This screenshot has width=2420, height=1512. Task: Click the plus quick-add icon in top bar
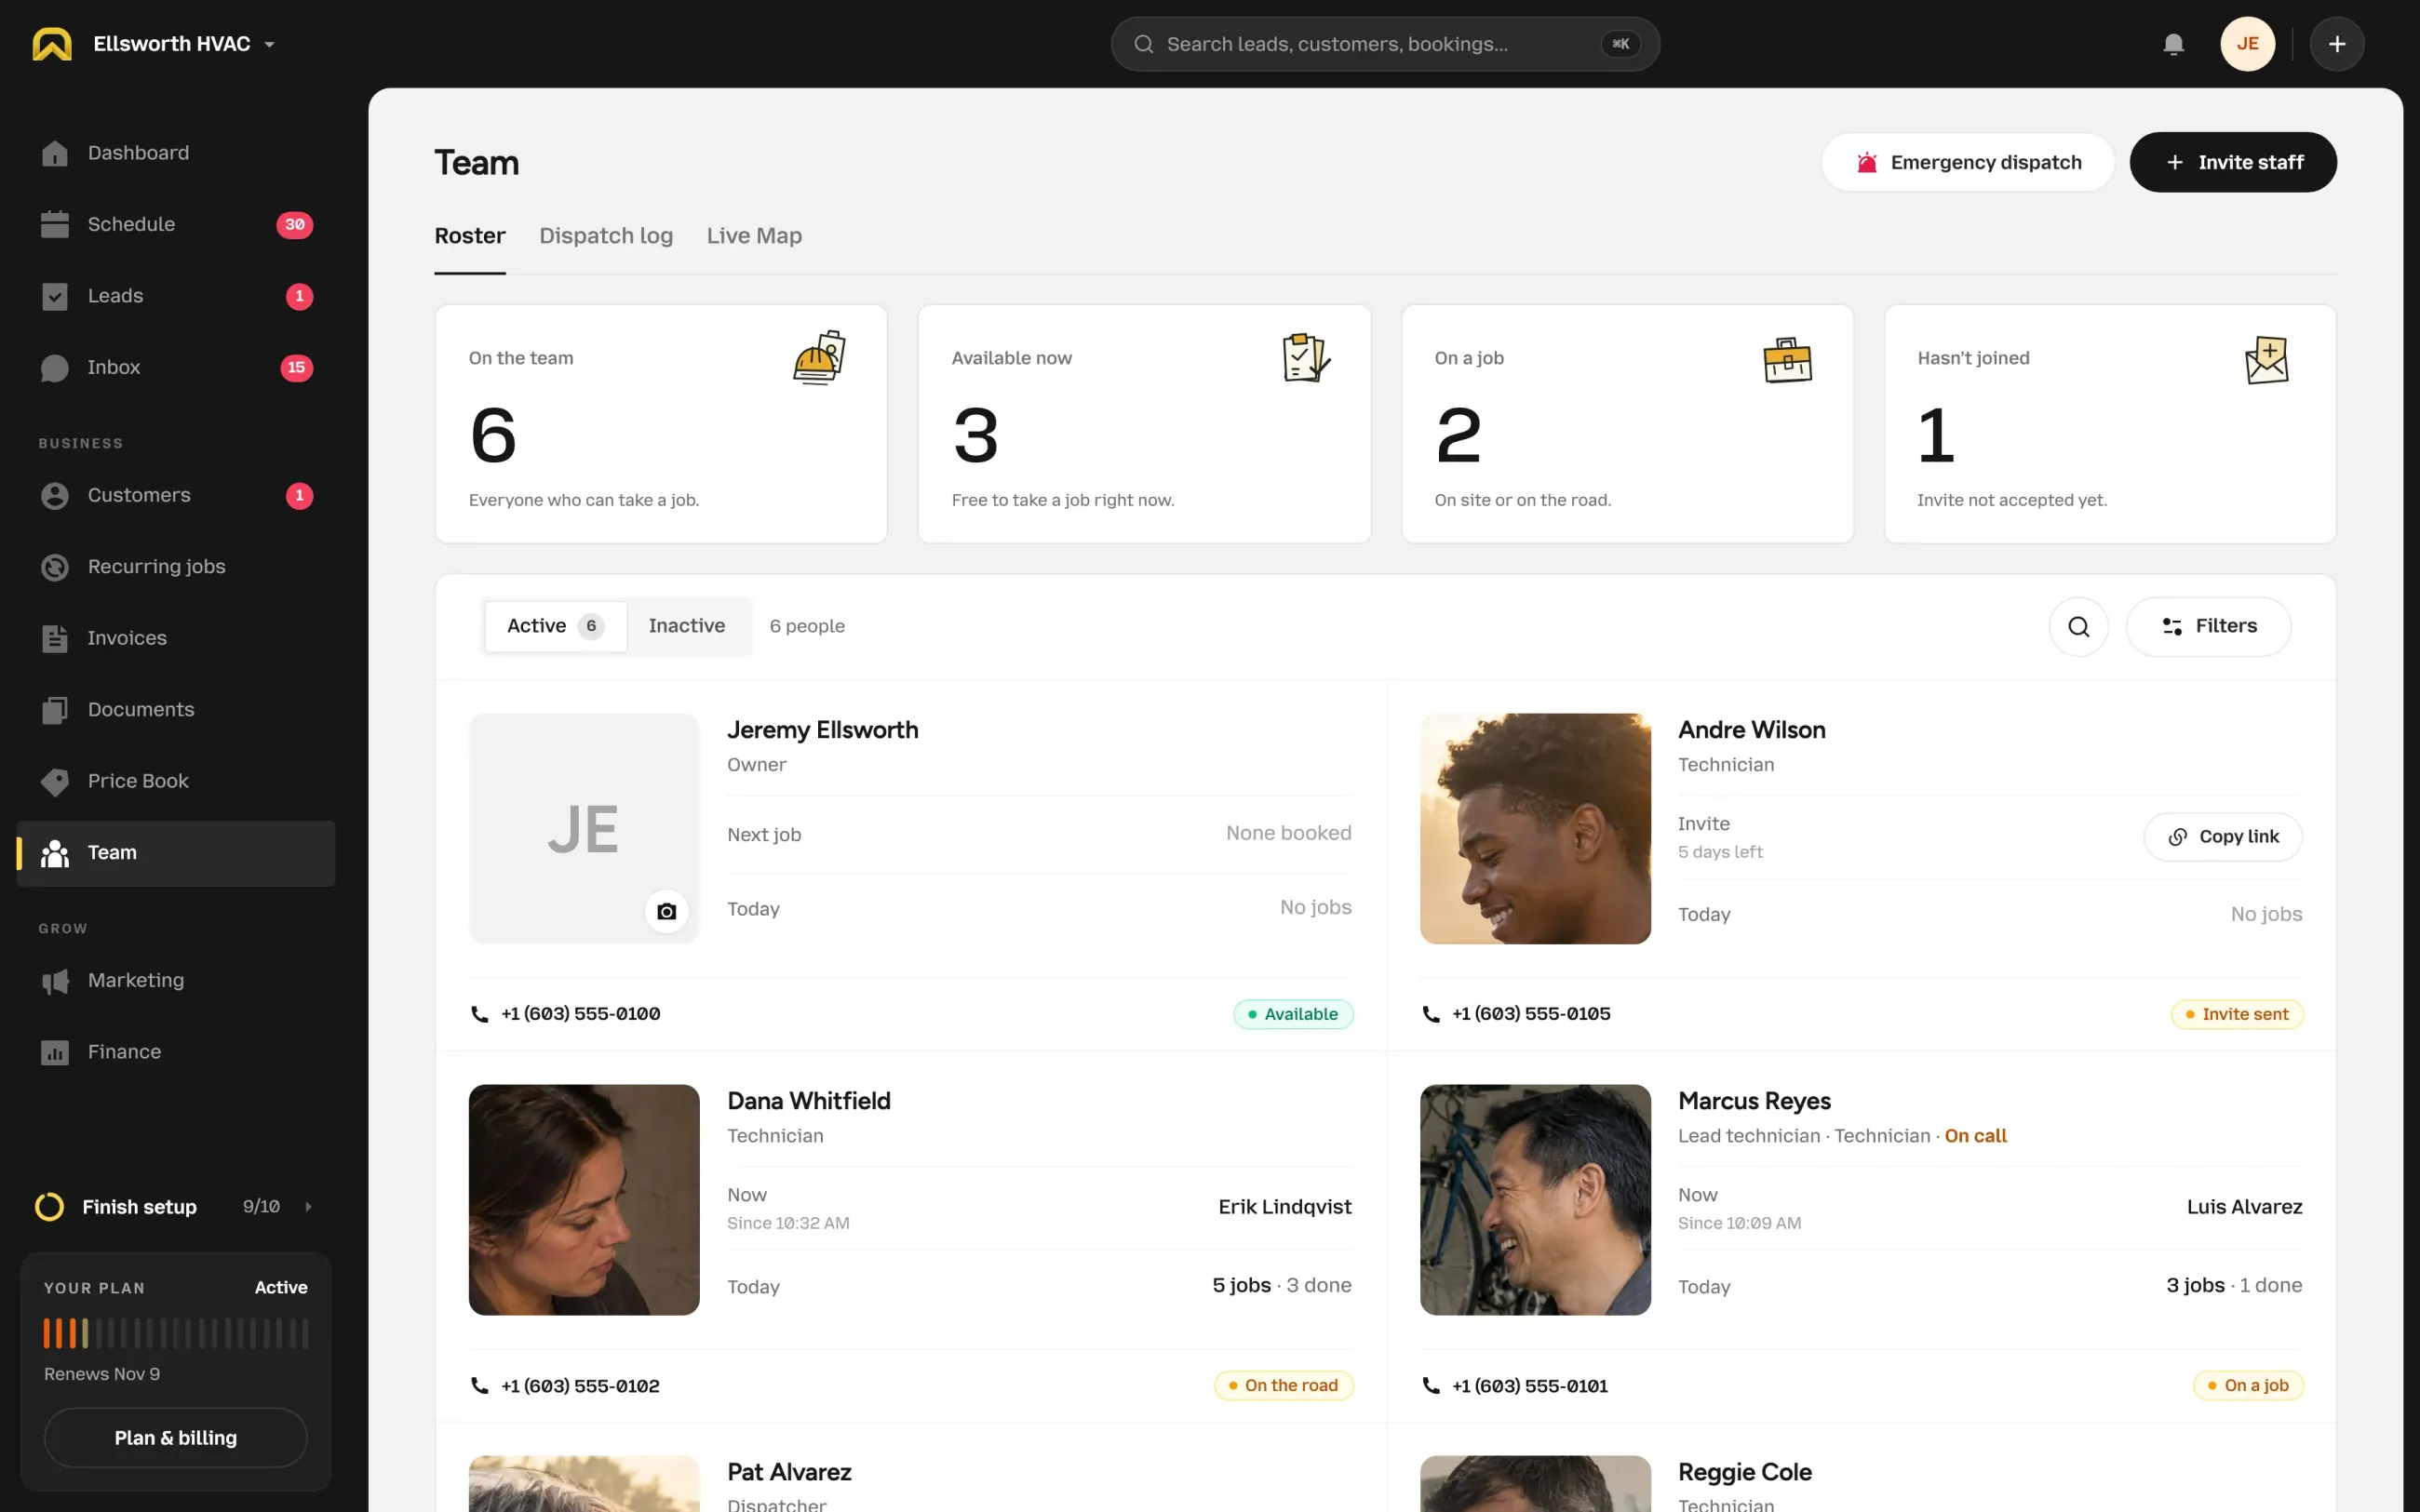pos(2336,44)
